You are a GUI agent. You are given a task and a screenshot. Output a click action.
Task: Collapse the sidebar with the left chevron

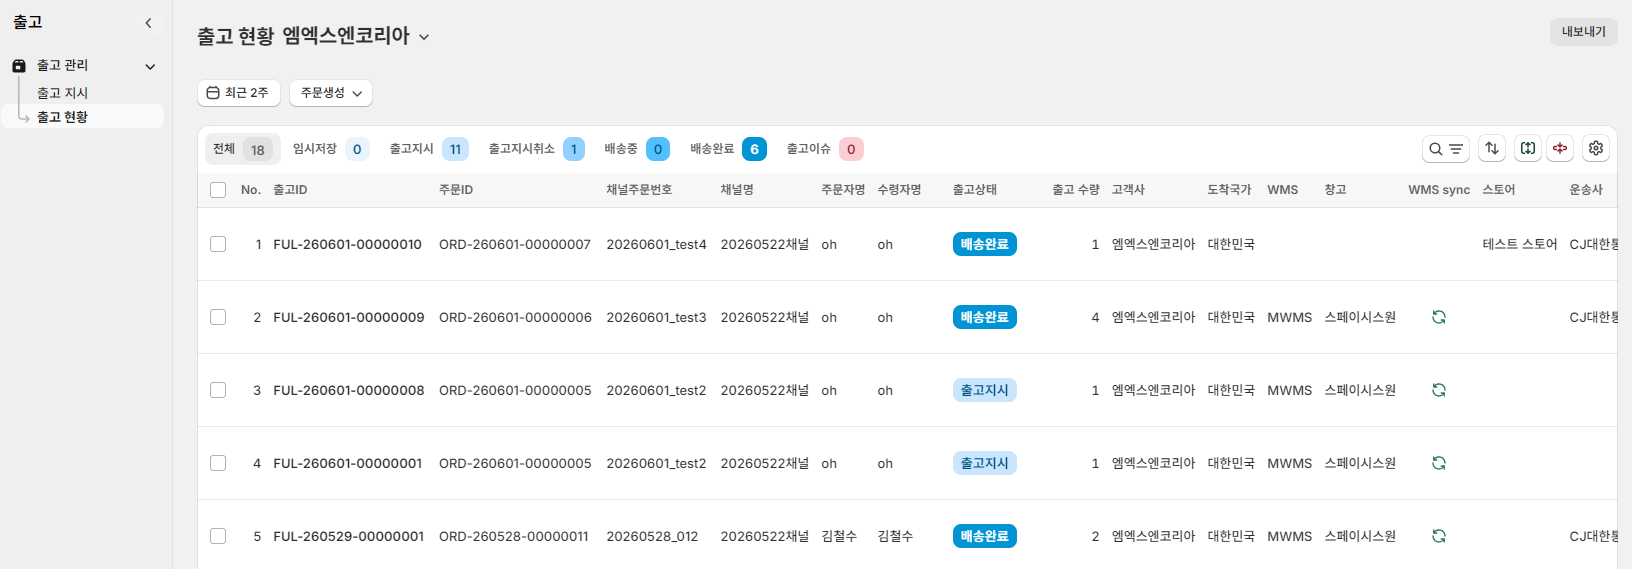(x=149, y=23)
